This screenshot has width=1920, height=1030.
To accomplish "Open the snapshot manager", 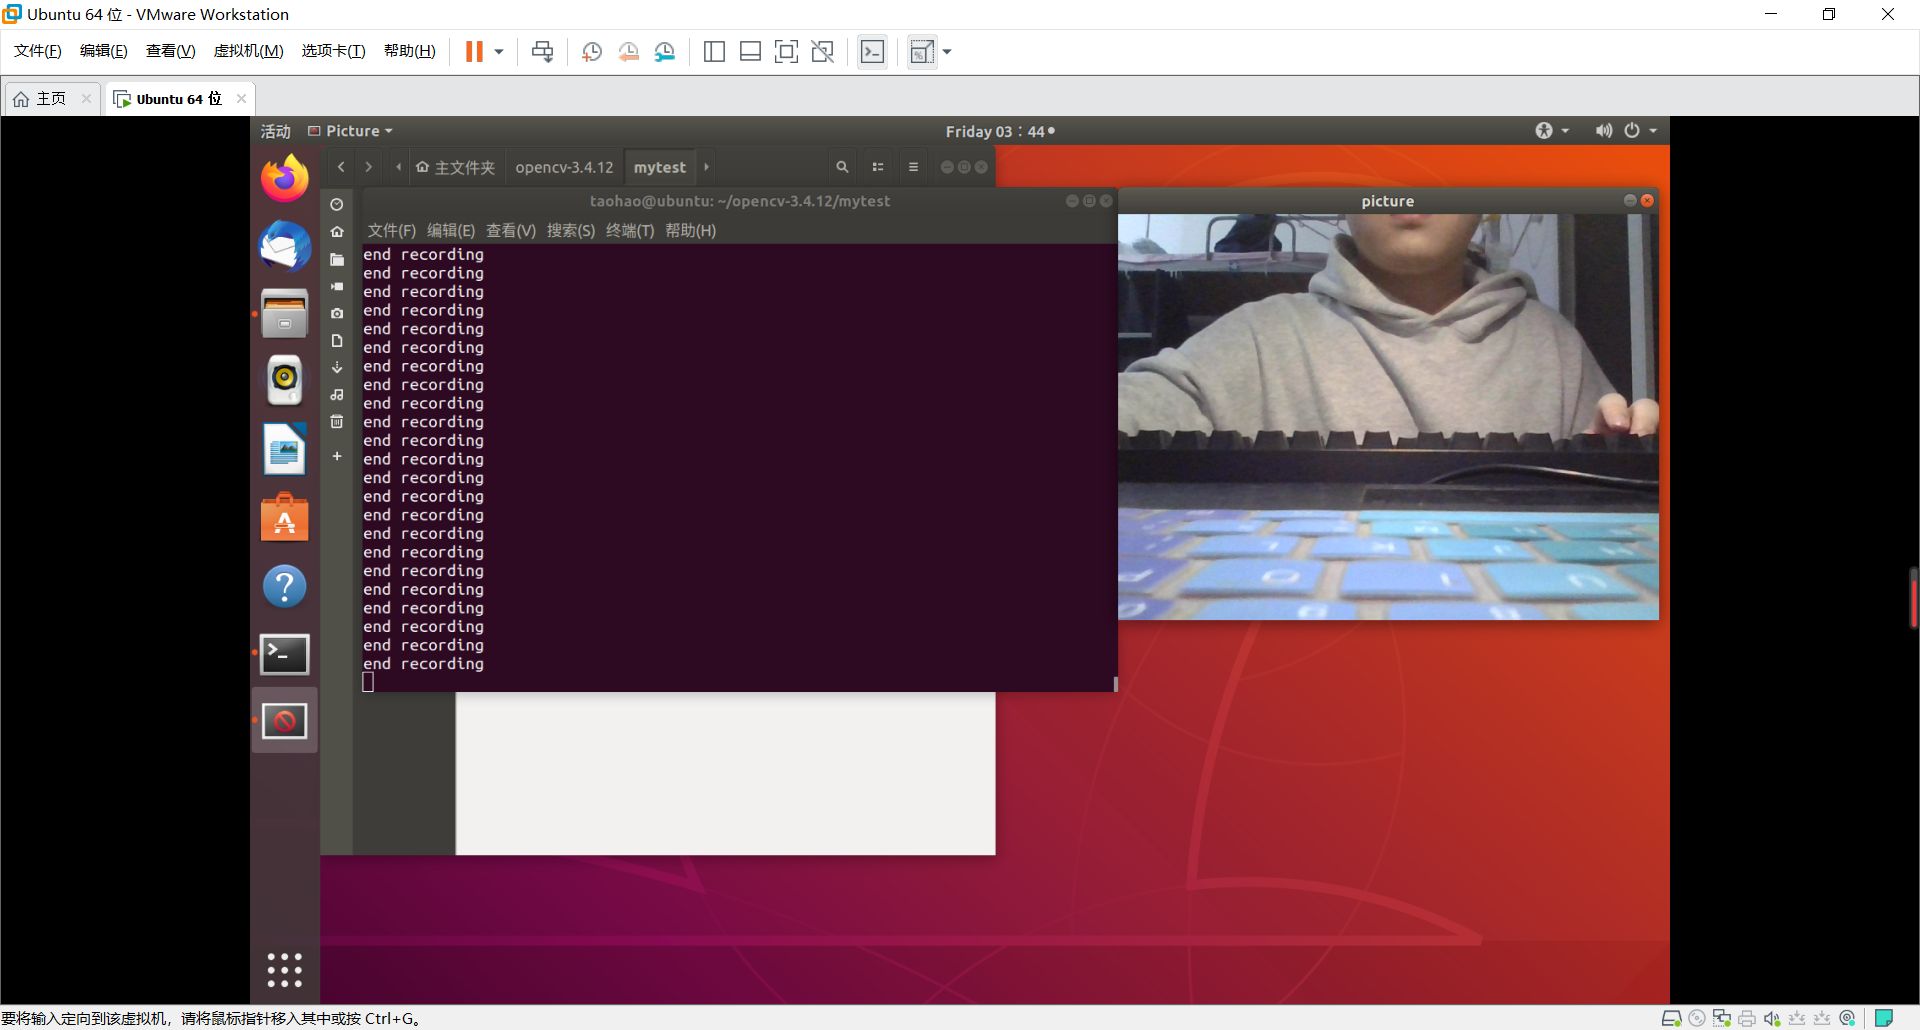I will tap(665, 51).
